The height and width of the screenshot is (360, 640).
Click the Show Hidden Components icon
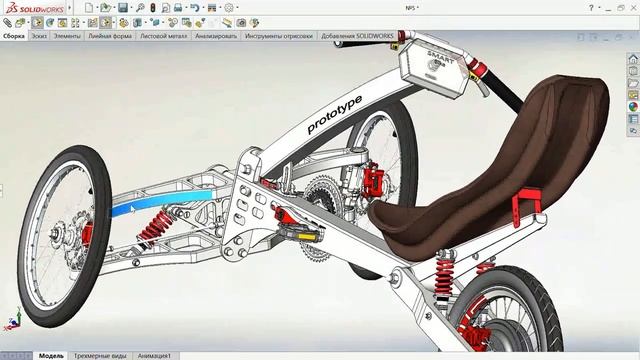[124, 23]
